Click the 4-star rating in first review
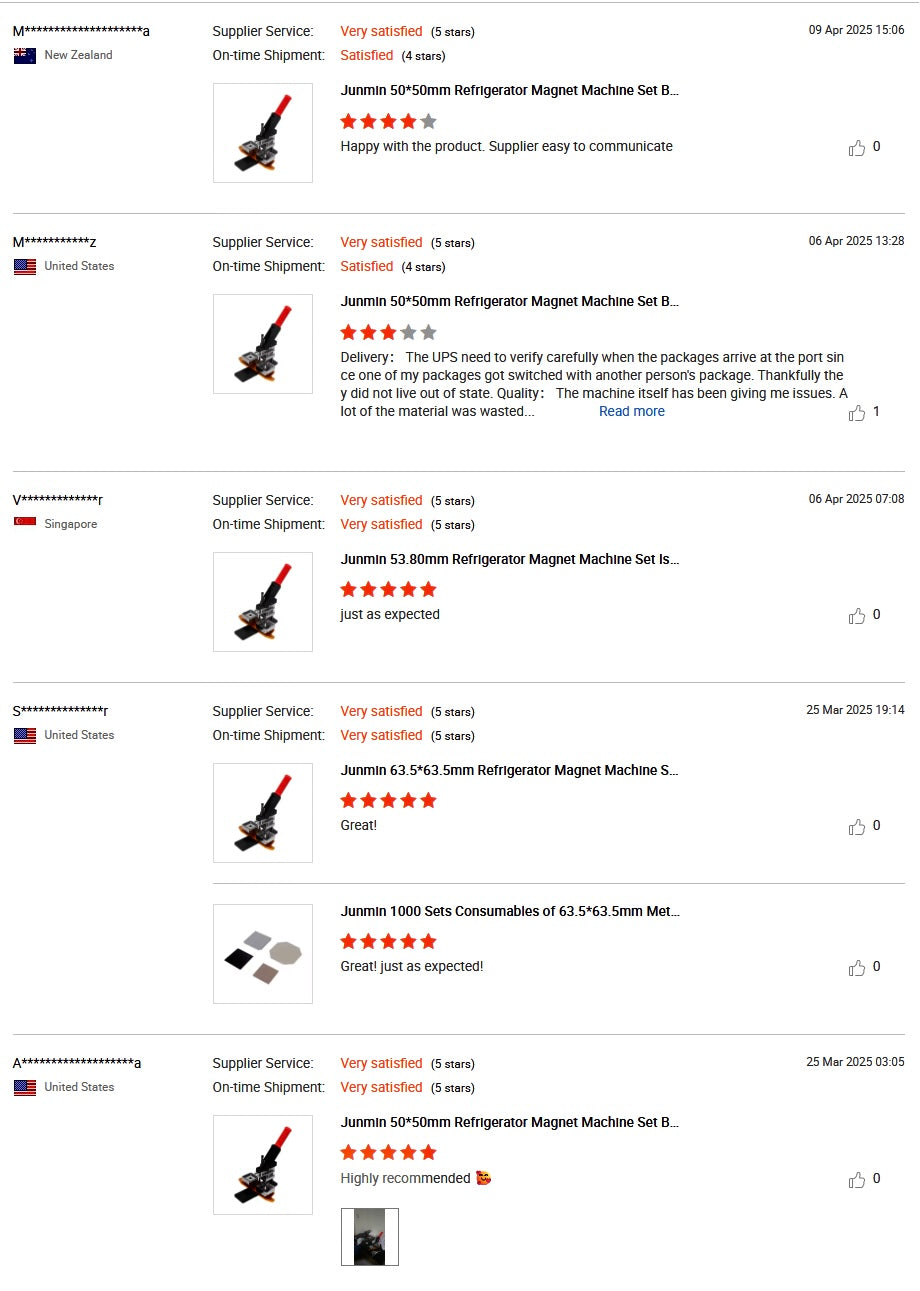Viewport: 920px width, 1291px height. pos(388,122)
